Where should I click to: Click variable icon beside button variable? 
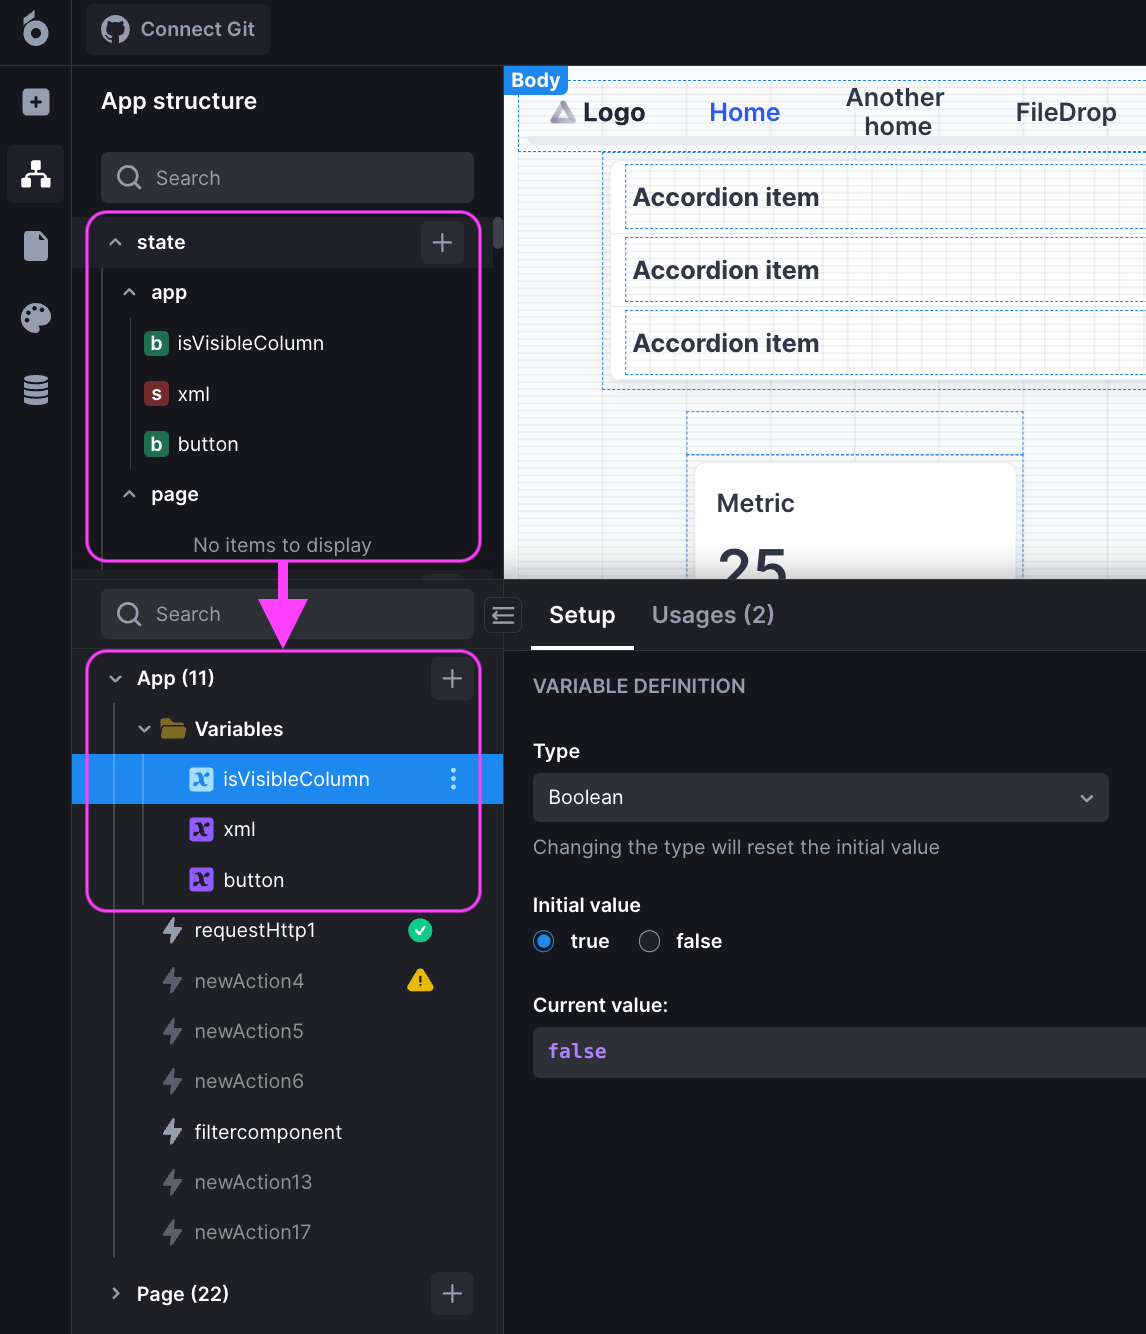click(201, 880)
